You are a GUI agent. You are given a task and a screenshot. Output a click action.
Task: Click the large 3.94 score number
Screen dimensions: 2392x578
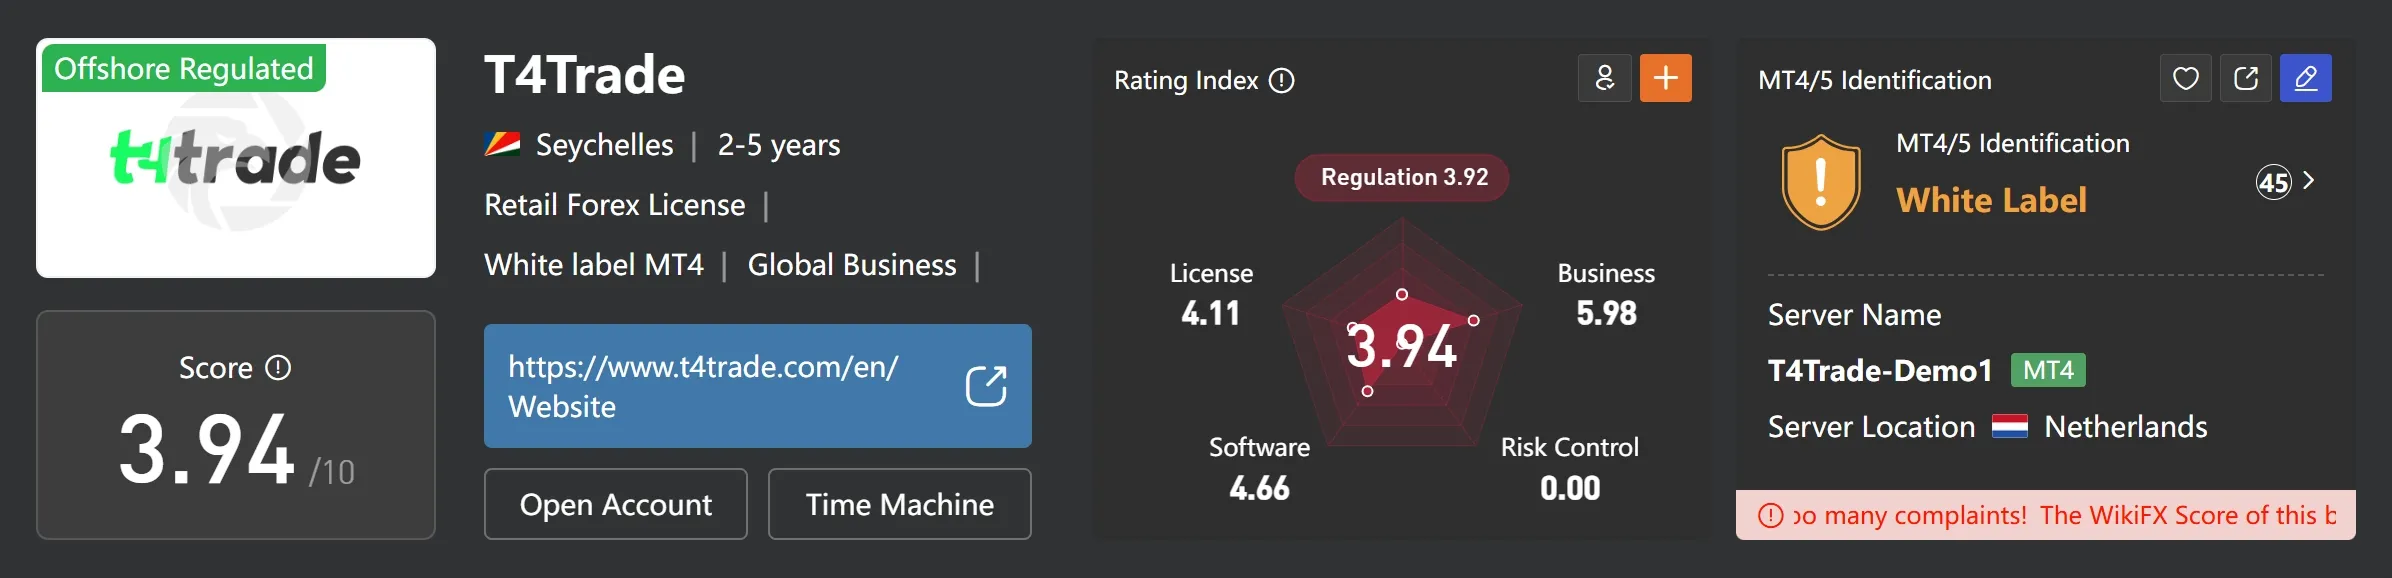(x=207, y=449)
